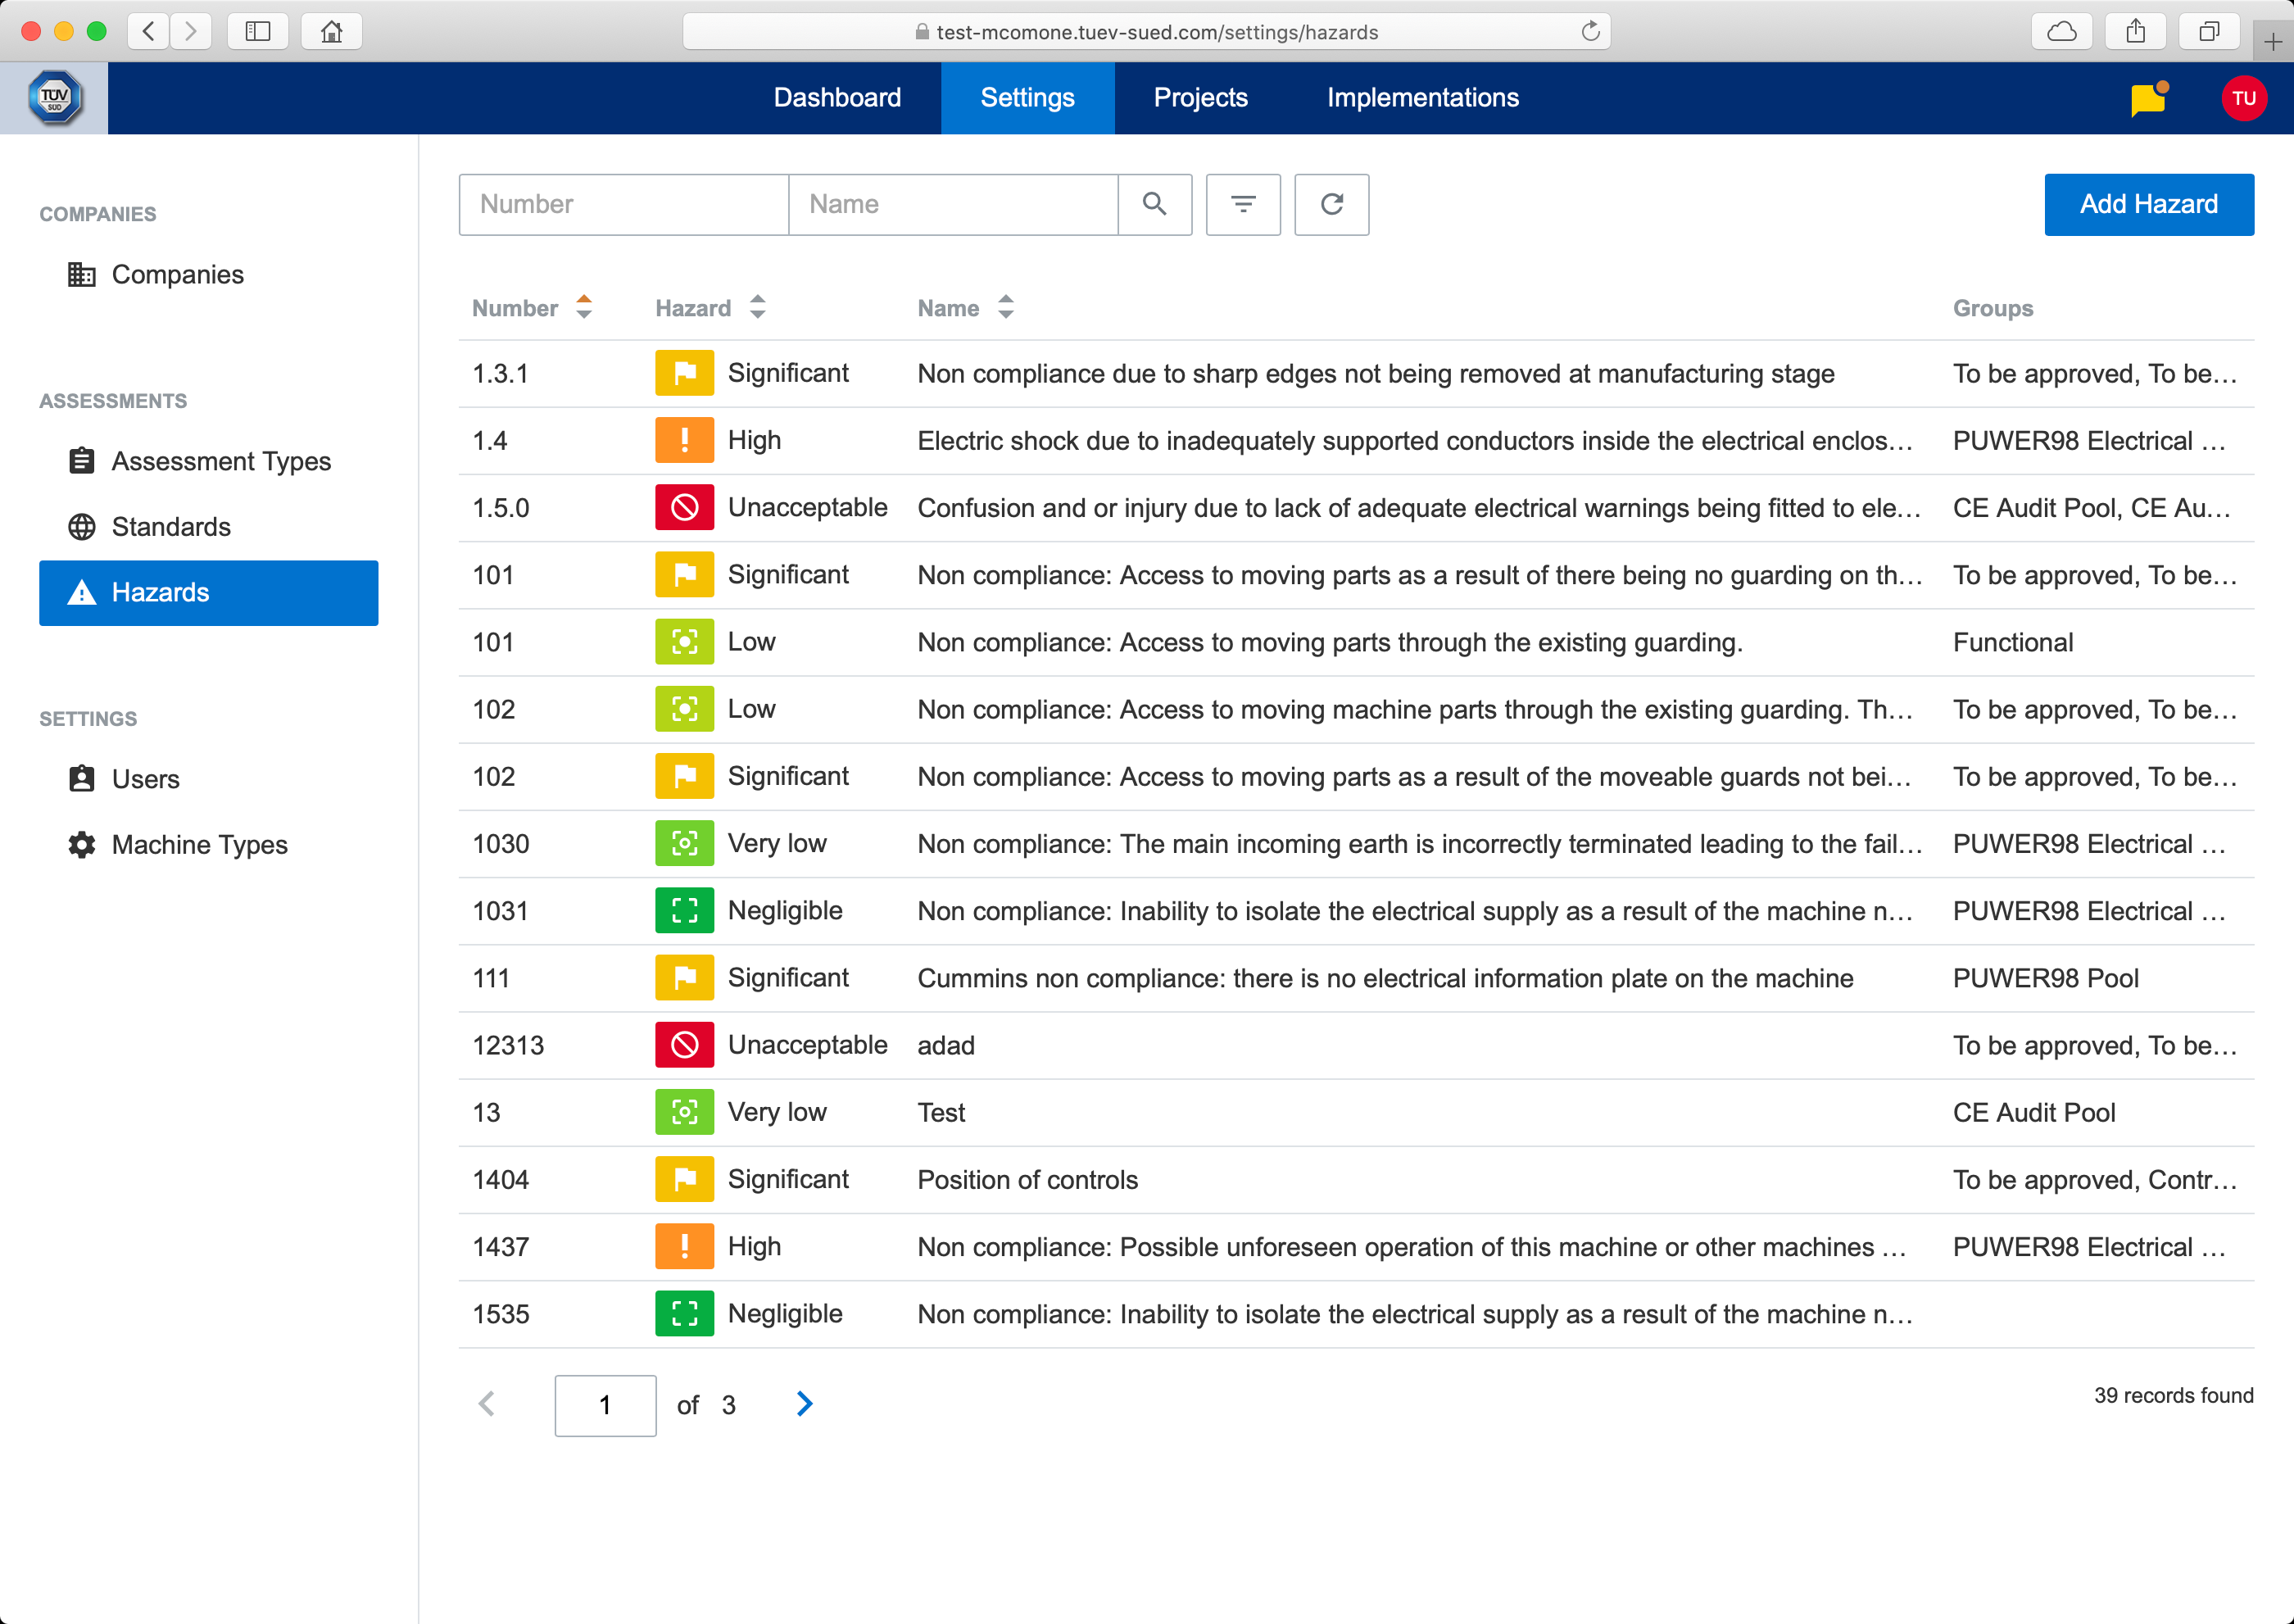Screen dimensions: 2294x1624
Task: Click the Add Hazard button
Action: tap(2148, 204)
